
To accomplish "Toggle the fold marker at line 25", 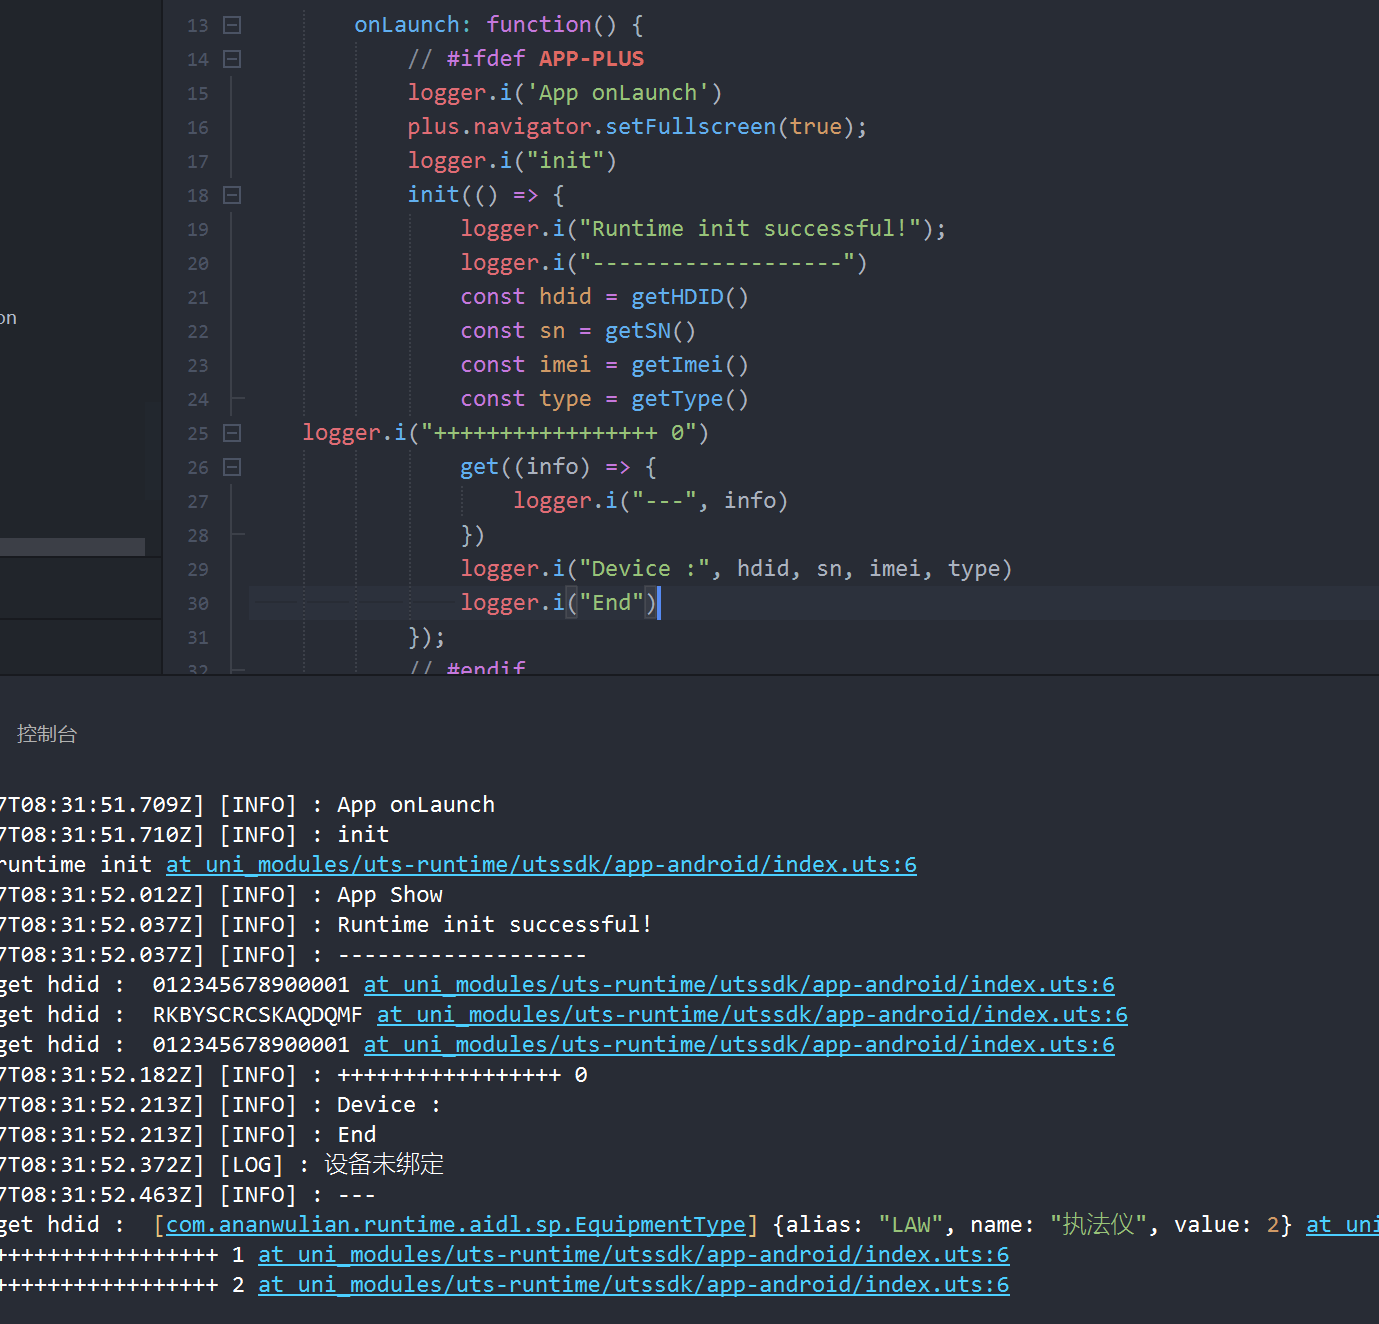I will [232, 433].
